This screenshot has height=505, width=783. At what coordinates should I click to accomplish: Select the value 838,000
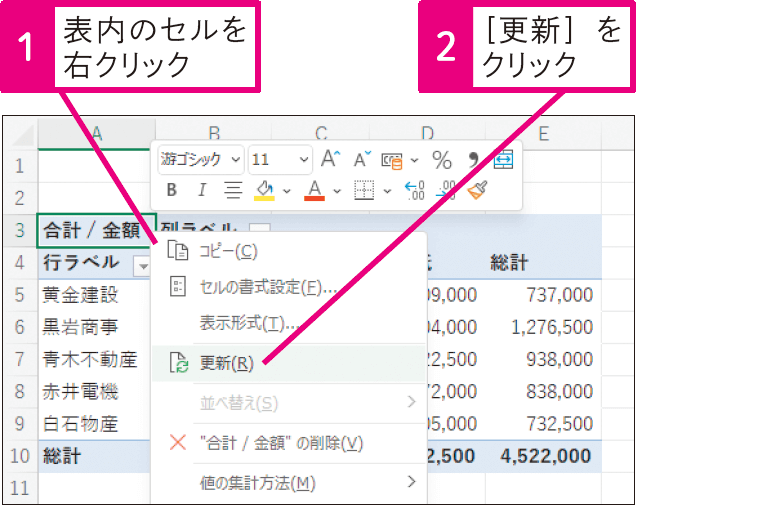(559, 391)
